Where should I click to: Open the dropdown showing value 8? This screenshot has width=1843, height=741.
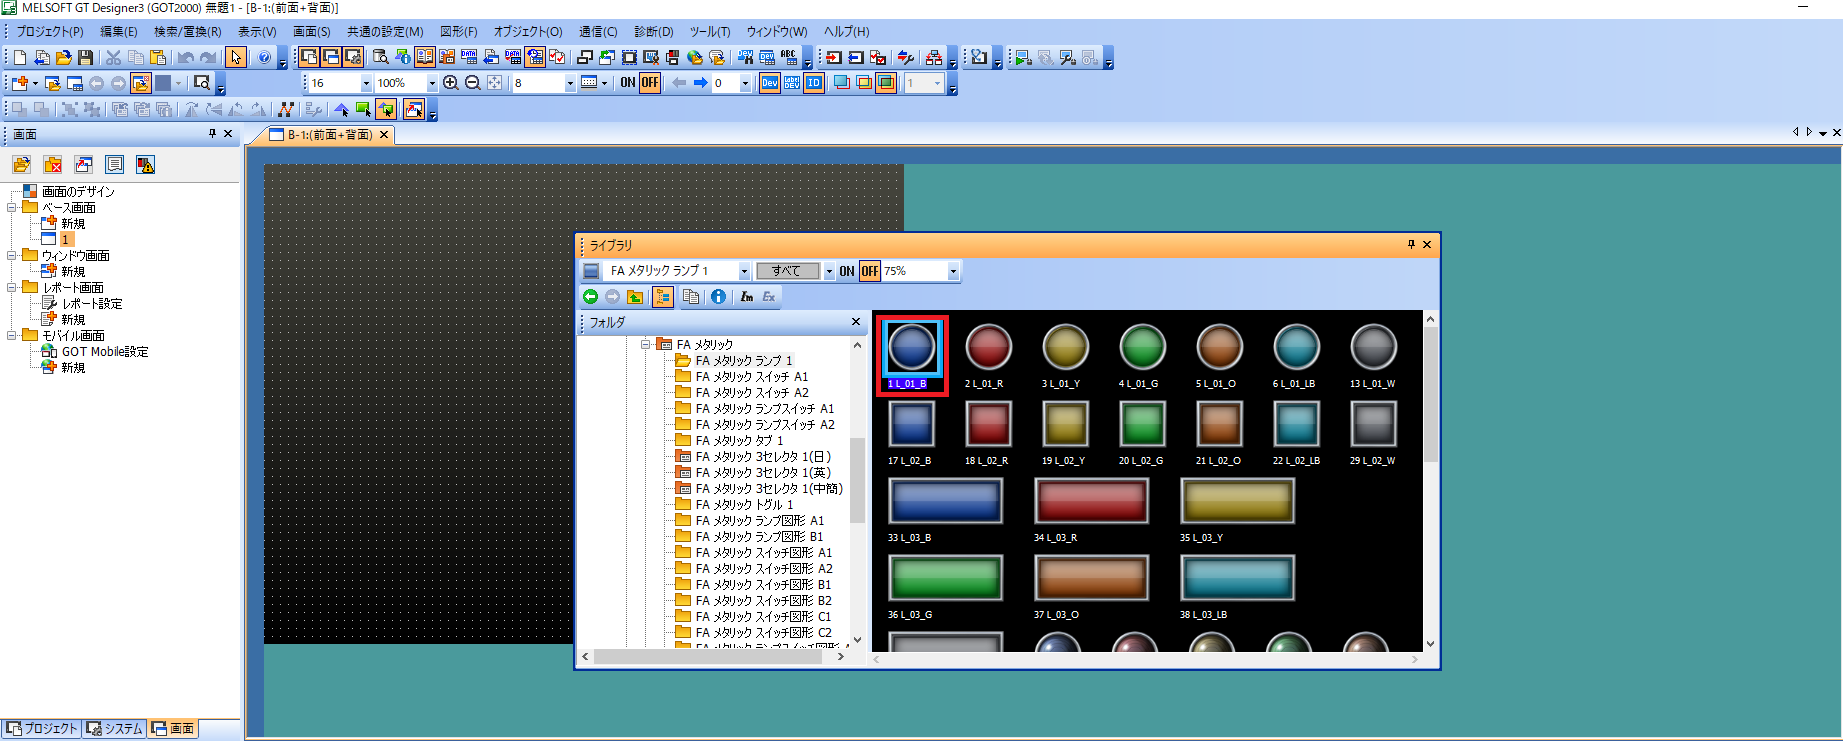click(570, 83)
